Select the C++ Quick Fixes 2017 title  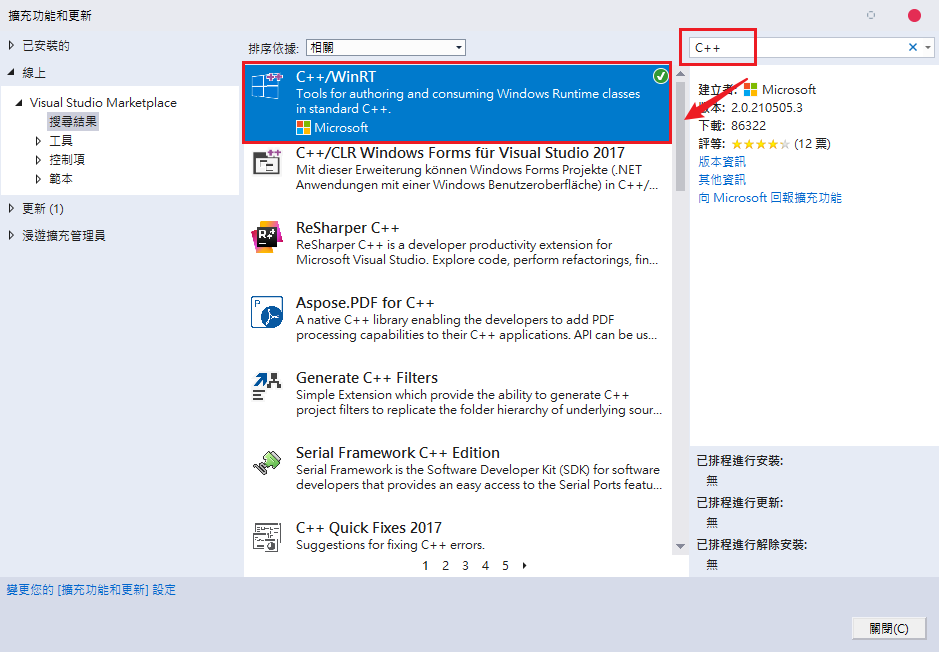(369, 527)
